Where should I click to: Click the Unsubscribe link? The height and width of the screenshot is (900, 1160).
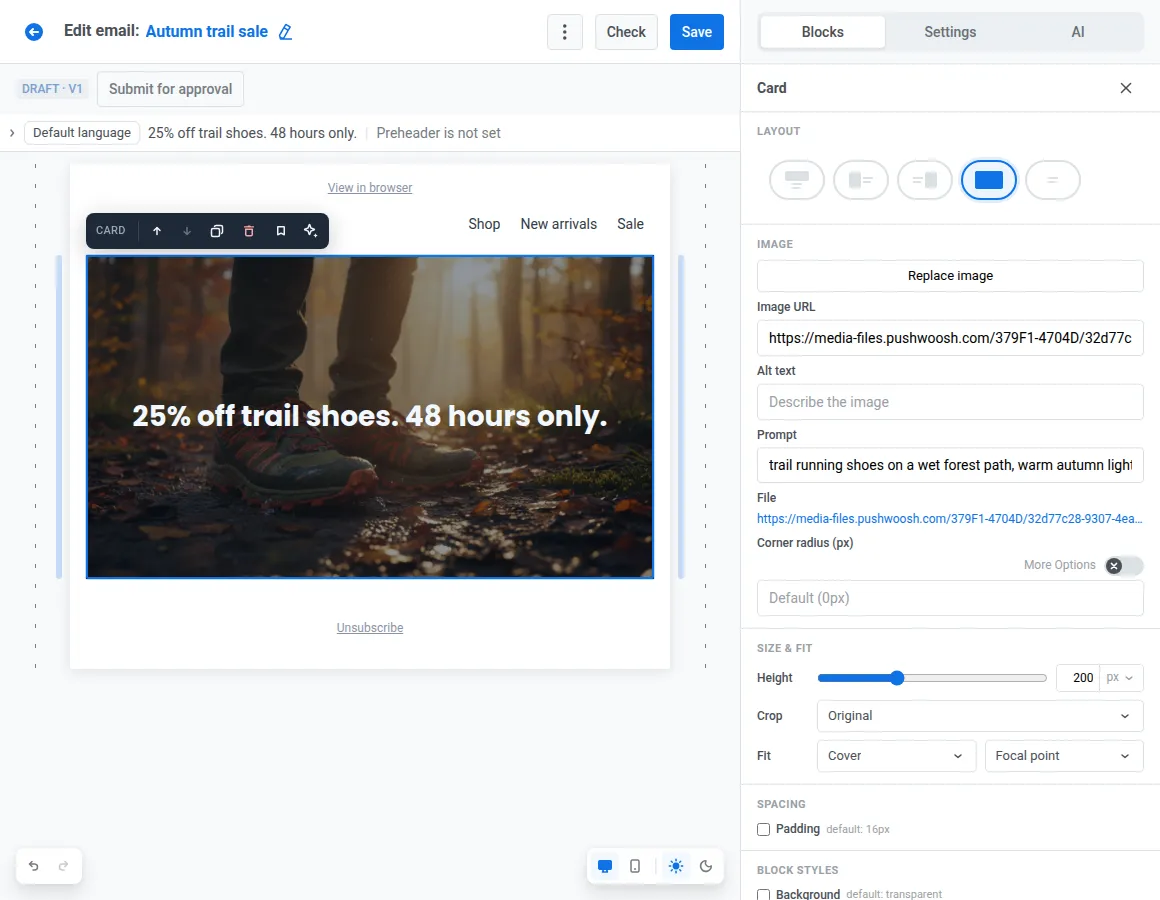(x=370, y=628)
